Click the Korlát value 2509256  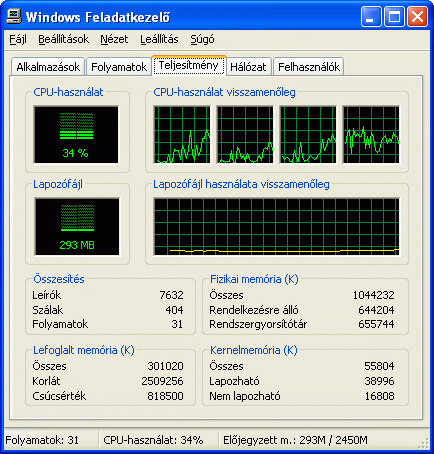pyautogui.click(x=162, y=381)
